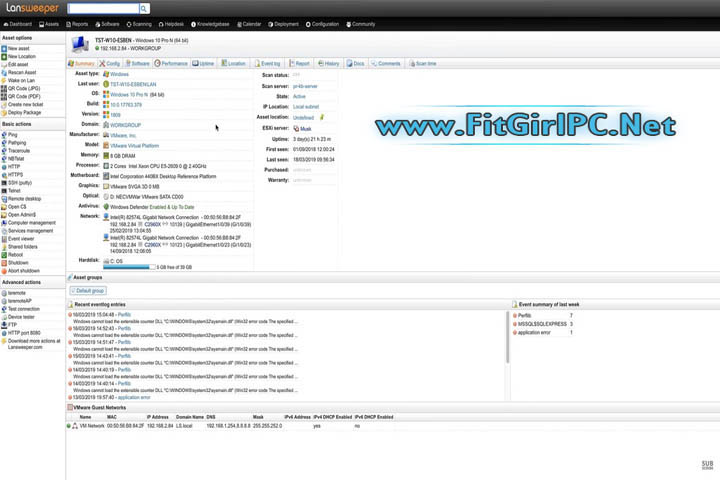Viewport: 720px width, 480px height.
Task: Click the Ping action icon
Action: (4, 134)
